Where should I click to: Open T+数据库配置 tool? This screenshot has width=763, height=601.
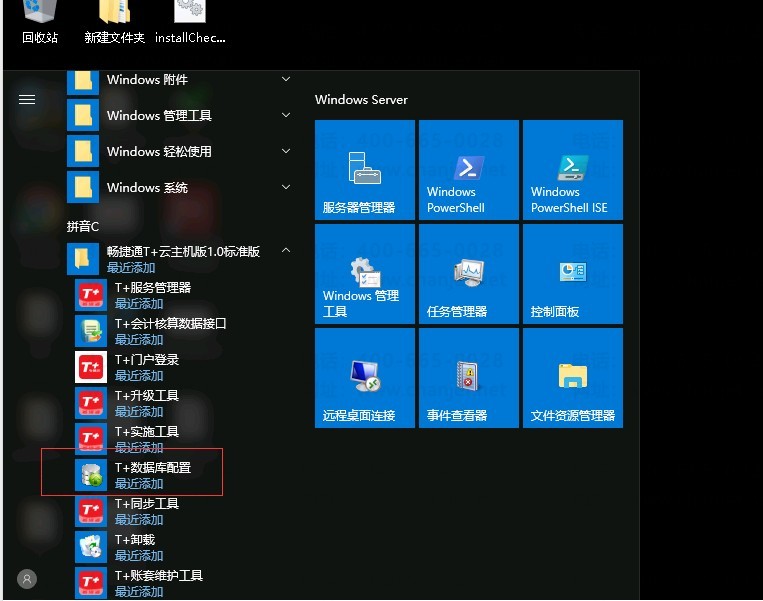click(91, 475)
